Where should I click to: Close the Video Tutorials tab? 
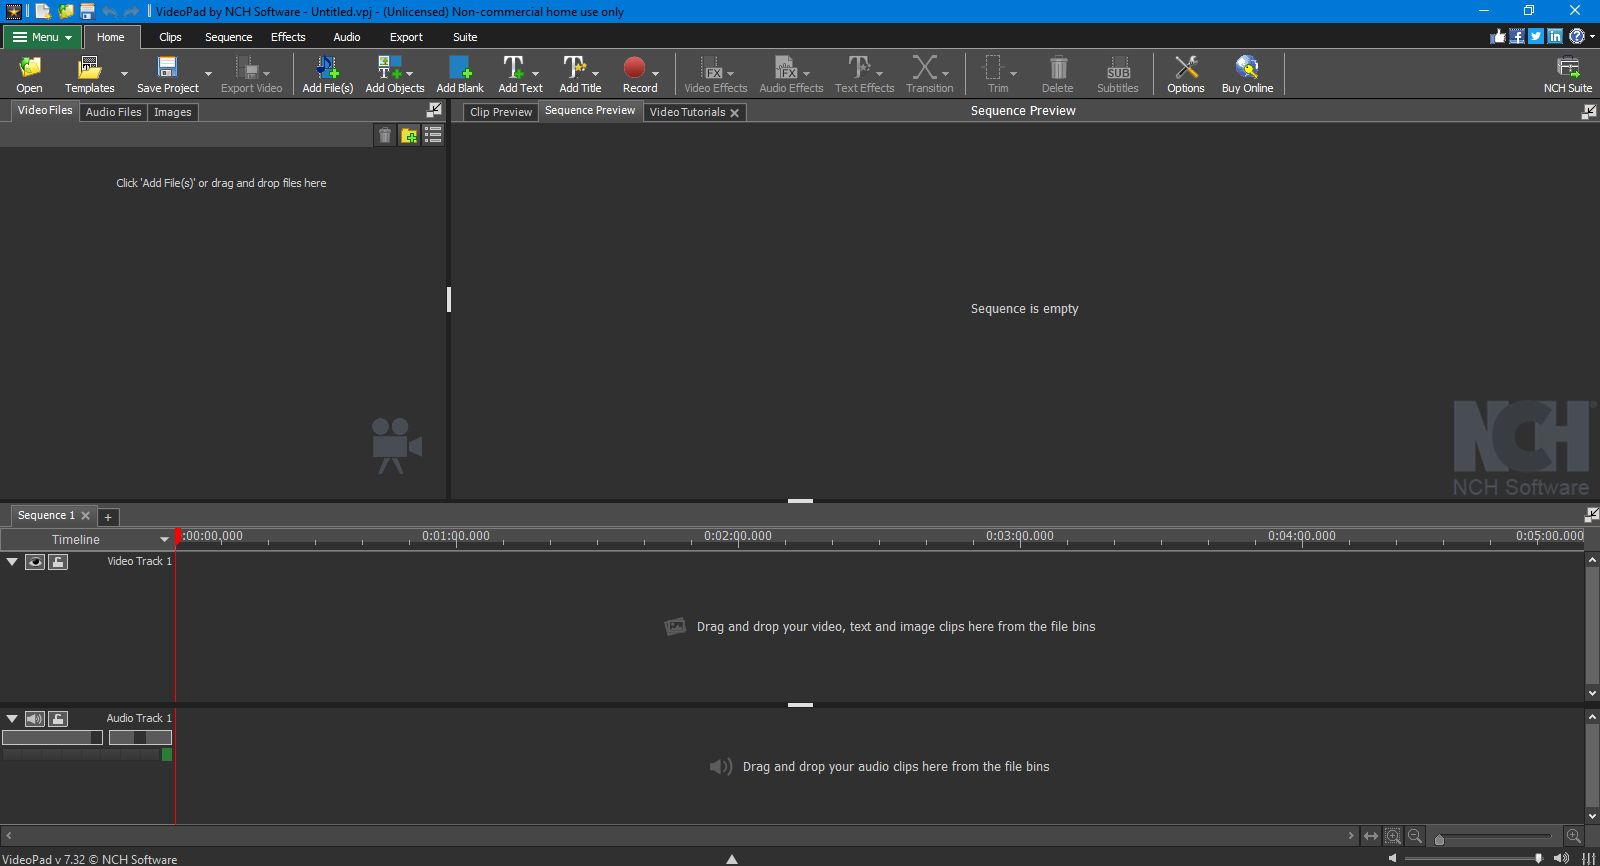click(x=735, y=113)
